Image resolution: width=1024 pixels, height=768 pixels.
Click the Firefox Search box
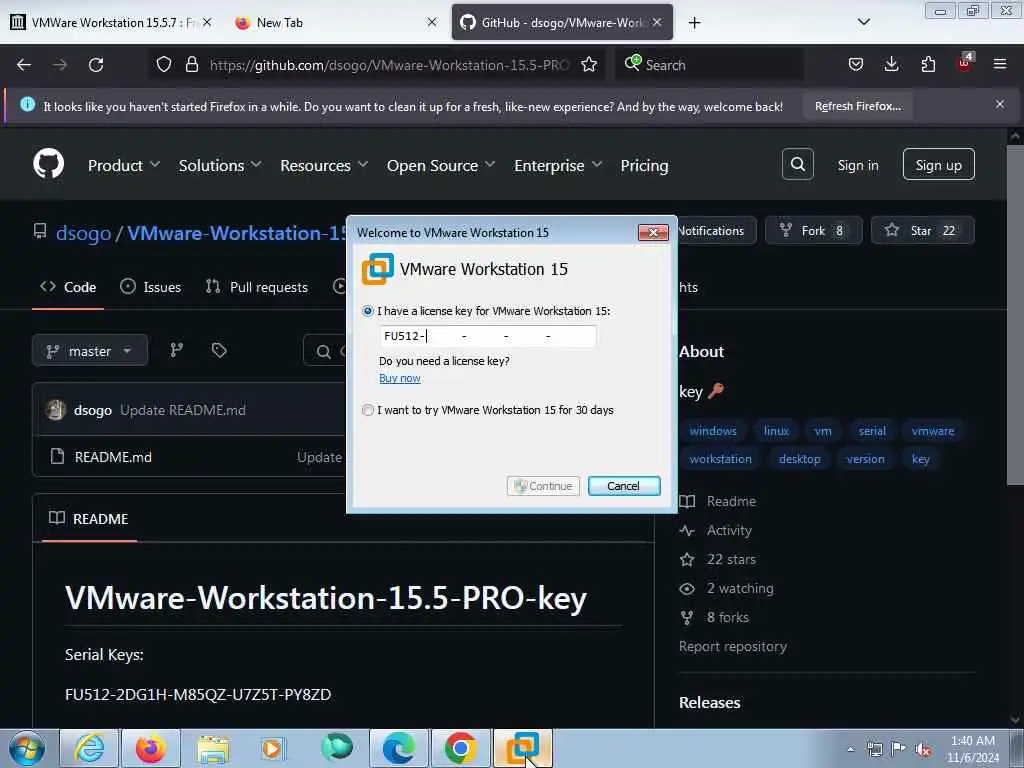(710, 65)
